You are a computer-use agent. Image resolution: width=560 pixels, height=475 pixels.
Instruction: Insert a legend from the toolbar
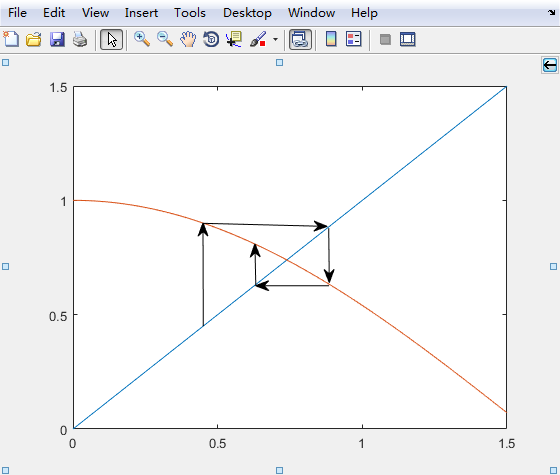354,39
